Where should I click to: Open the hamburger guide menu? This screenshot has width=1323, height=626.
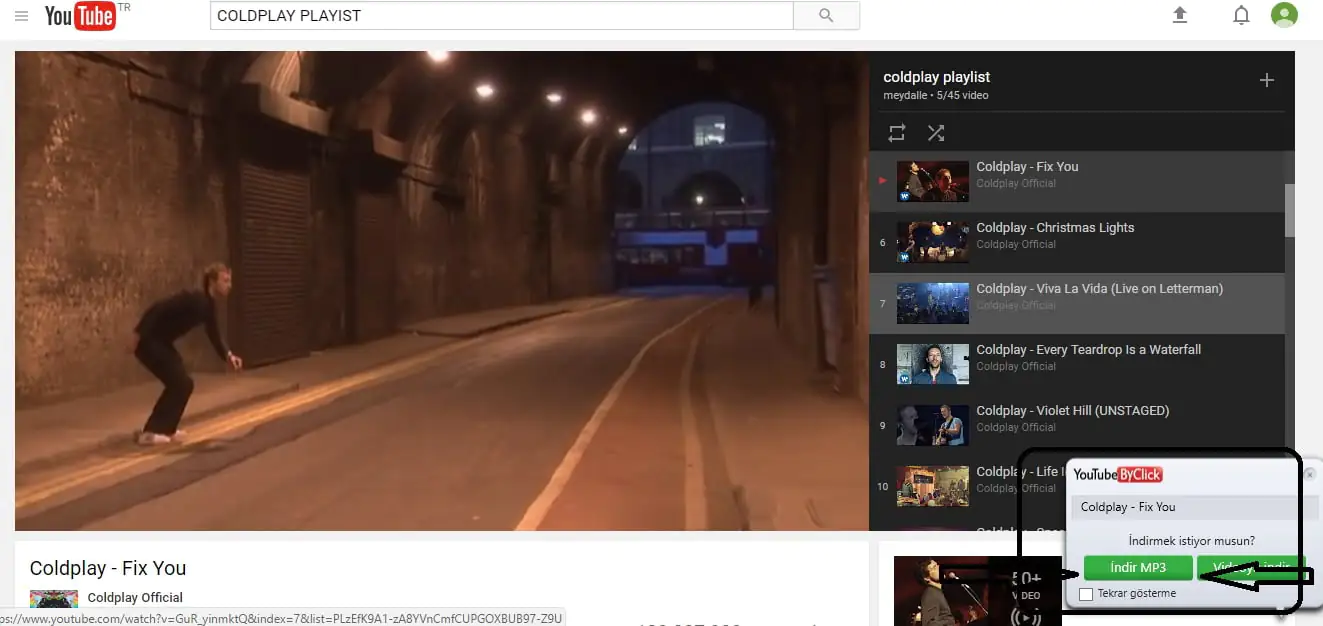[21, 16]
